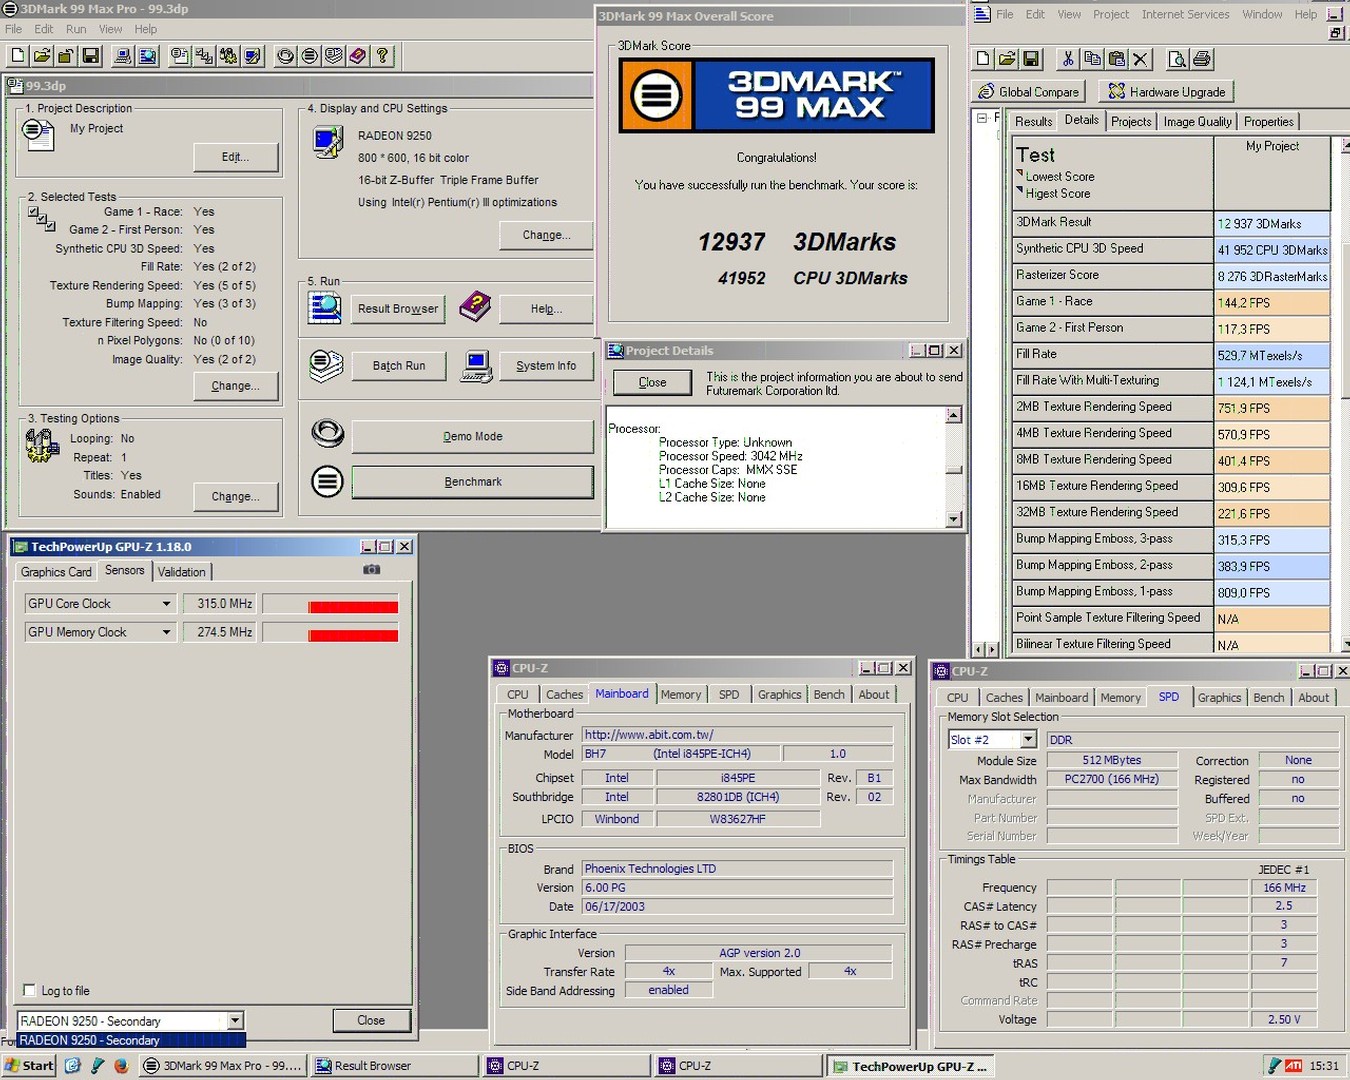Open Internet Services menu in Result Browser

click(1185, 14)
